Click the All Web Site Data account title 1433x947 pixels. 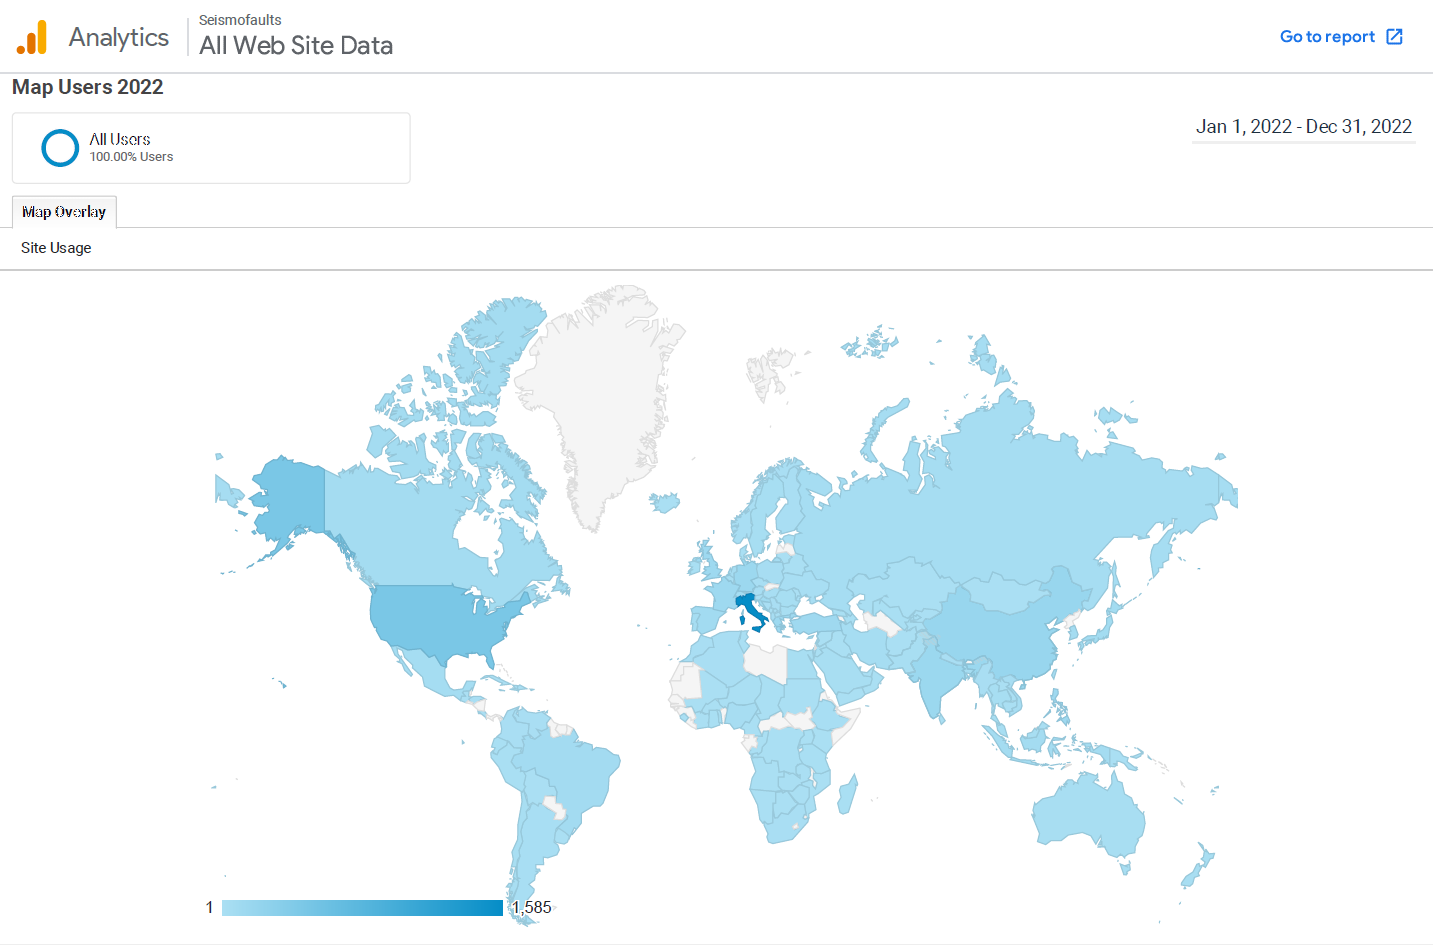pos(295,45)
